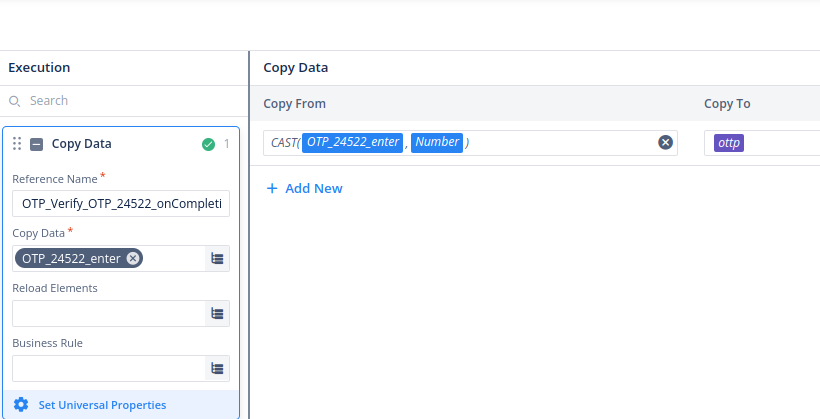Clear the Copy From CAST expression
Viewport: 820px width, 419px height.
pyautogui.click(x=665, y=143)
